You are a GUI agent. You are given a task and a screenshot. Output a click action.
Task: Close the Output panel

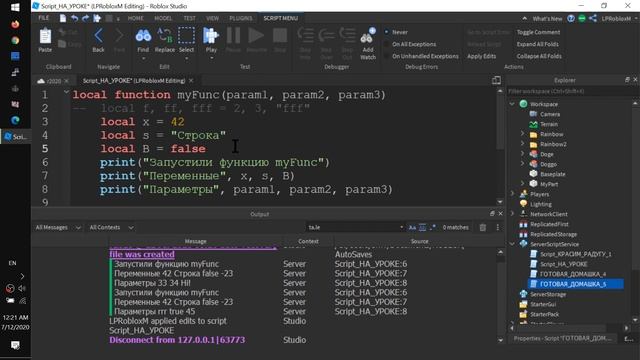pos(500,213)
